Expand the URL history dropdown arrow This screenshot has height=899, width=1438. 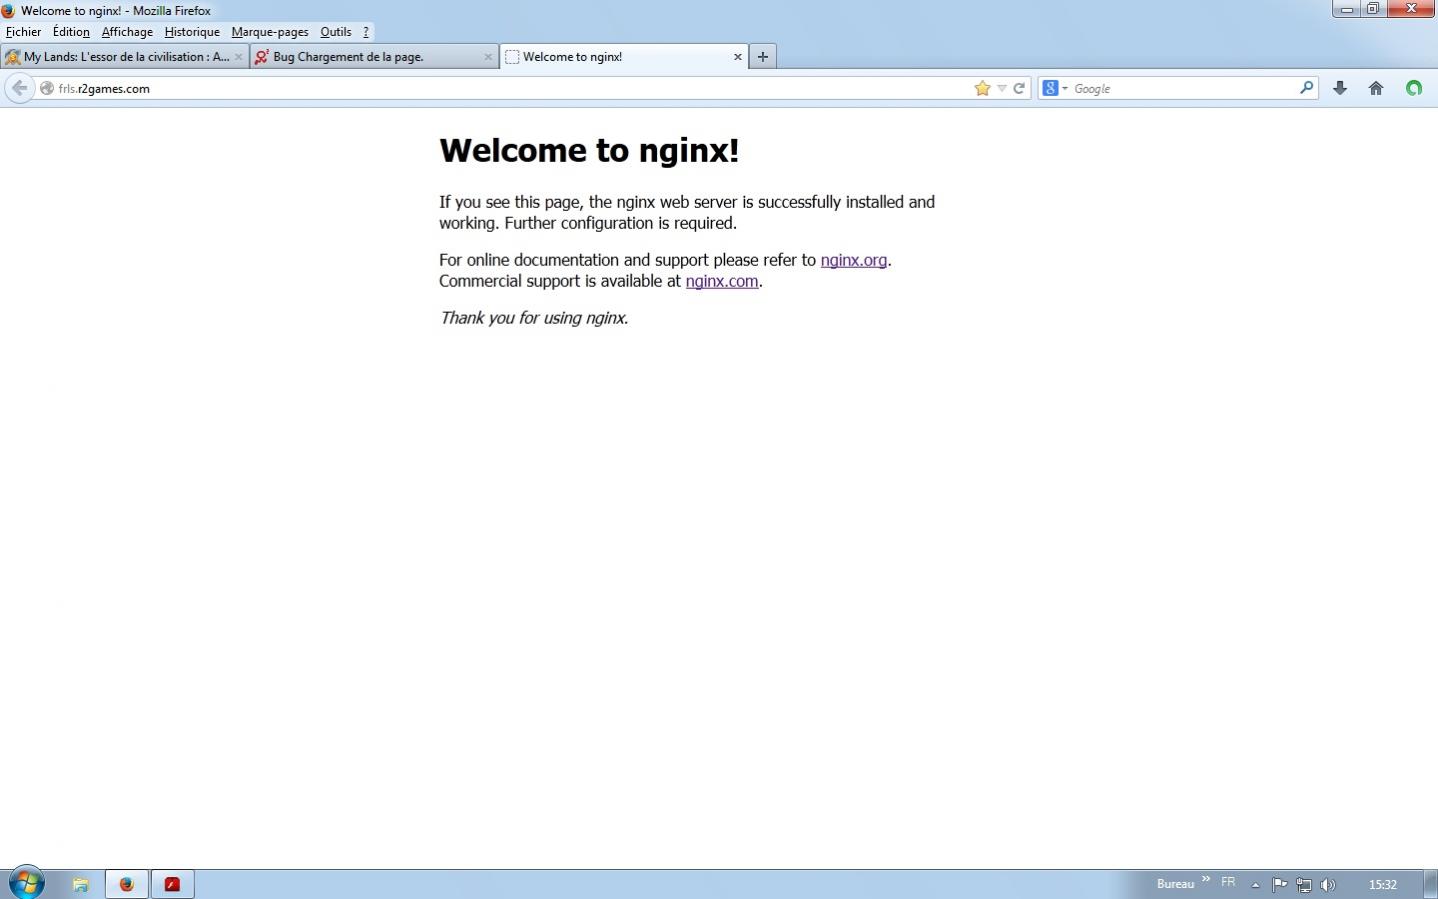(1002, 88)
